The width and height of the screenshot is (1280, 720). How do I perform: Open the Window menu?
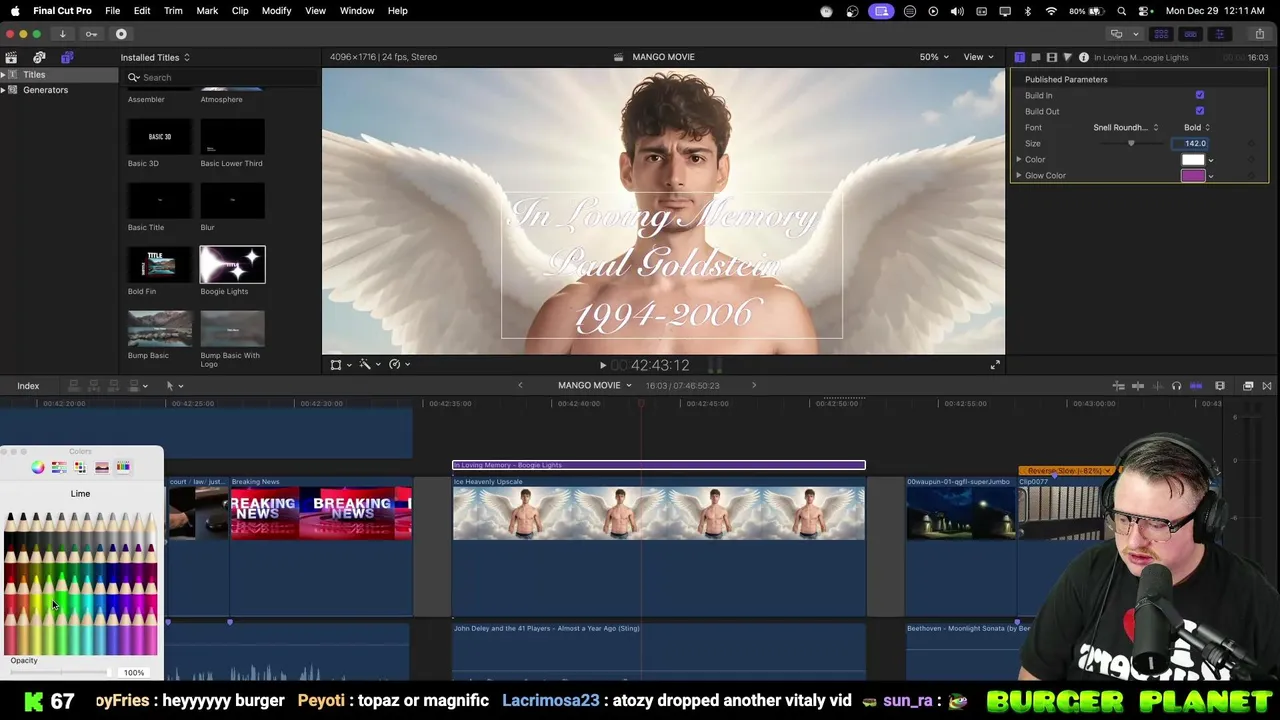pyautogui.click(x=357, y=10)
